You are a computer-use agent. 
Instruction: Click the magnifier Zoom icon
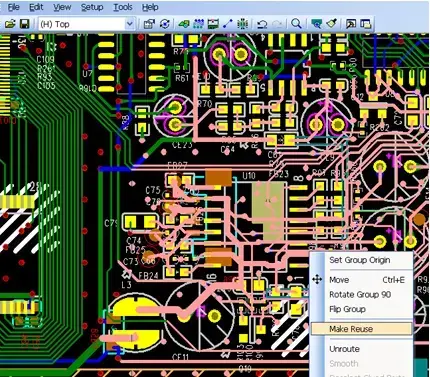(296, 24)
